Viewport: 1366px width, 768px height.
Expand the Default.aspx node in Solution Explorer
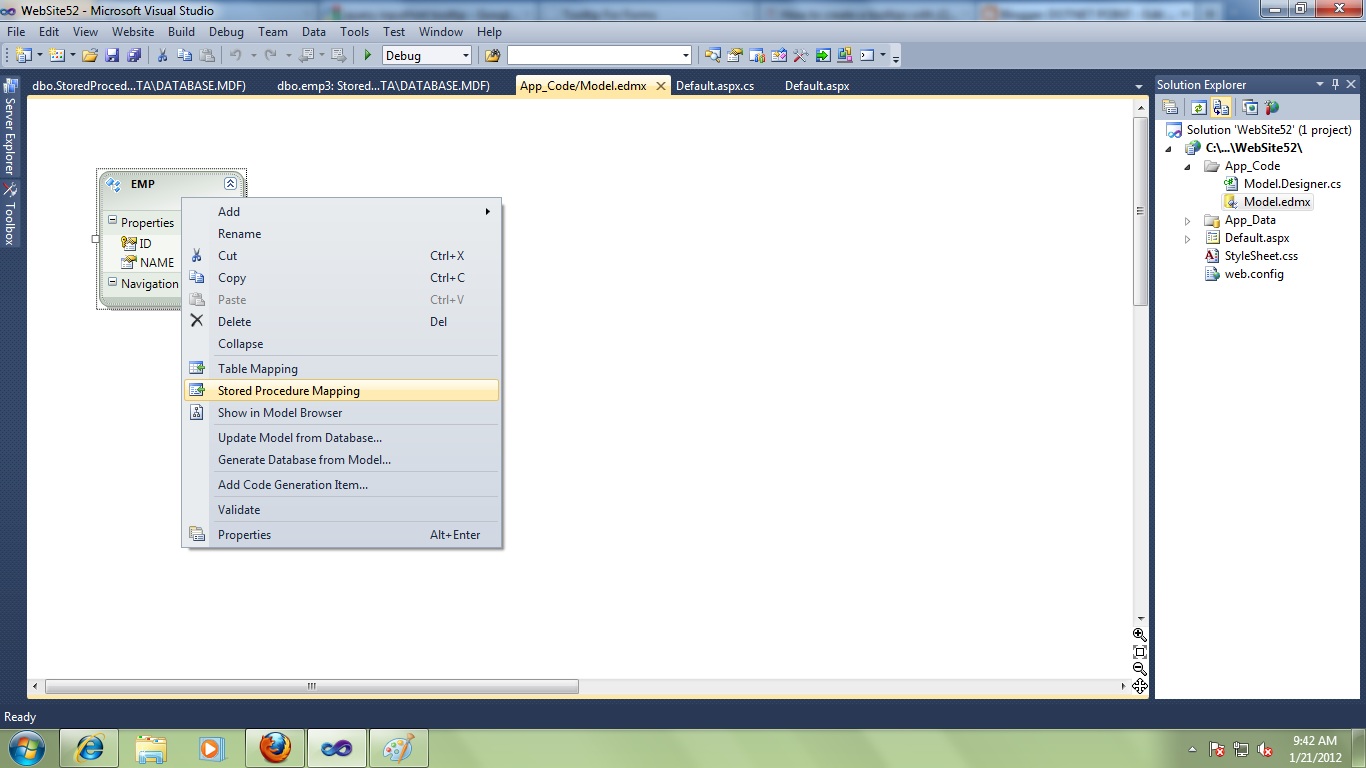1186,238
